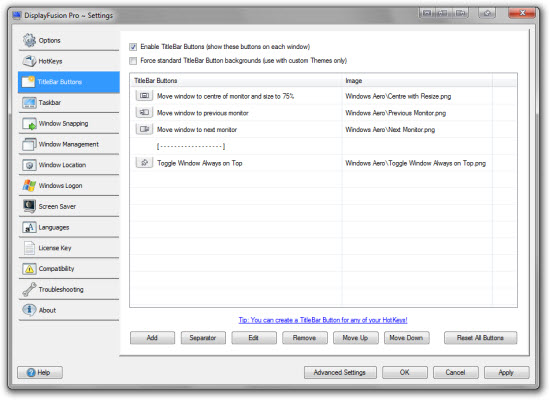The image size is (550, 400).
Task: Click 'Windows Aero\Previous Monitor.png' cell
Action: 396,113
